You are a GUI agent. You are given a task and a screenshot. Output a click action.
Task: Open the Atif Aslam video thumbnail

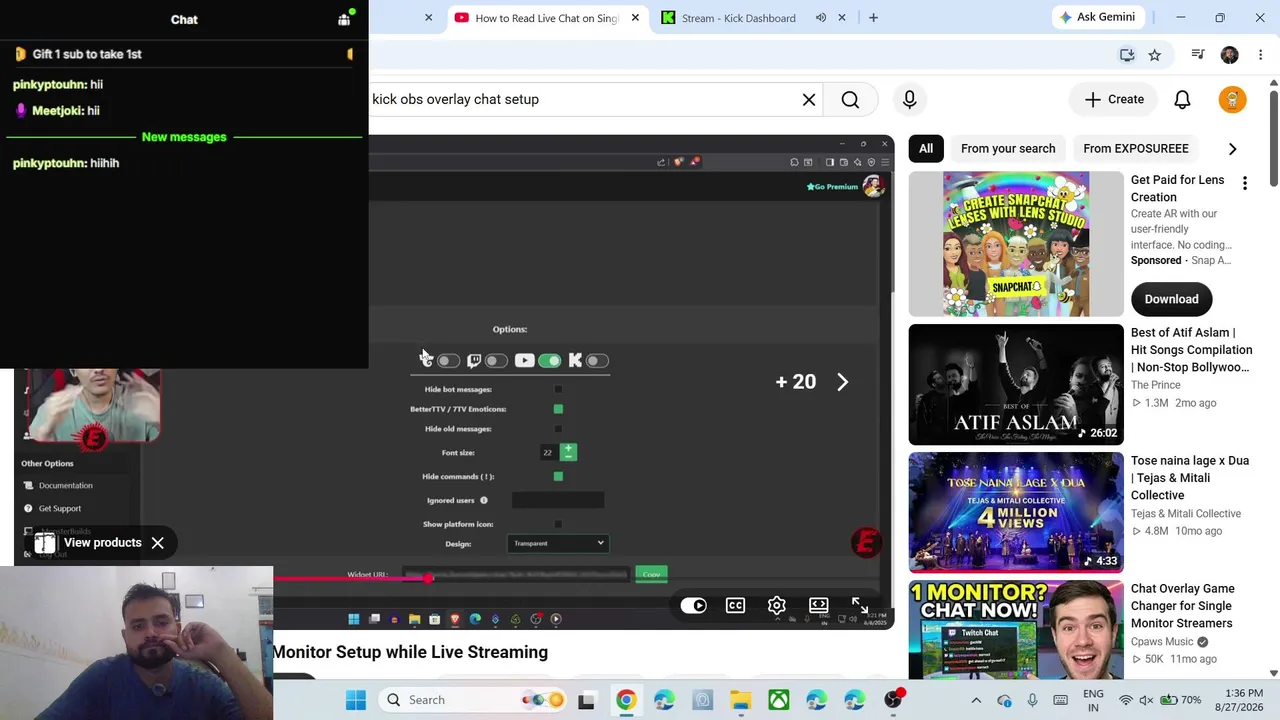[1016, 385]
